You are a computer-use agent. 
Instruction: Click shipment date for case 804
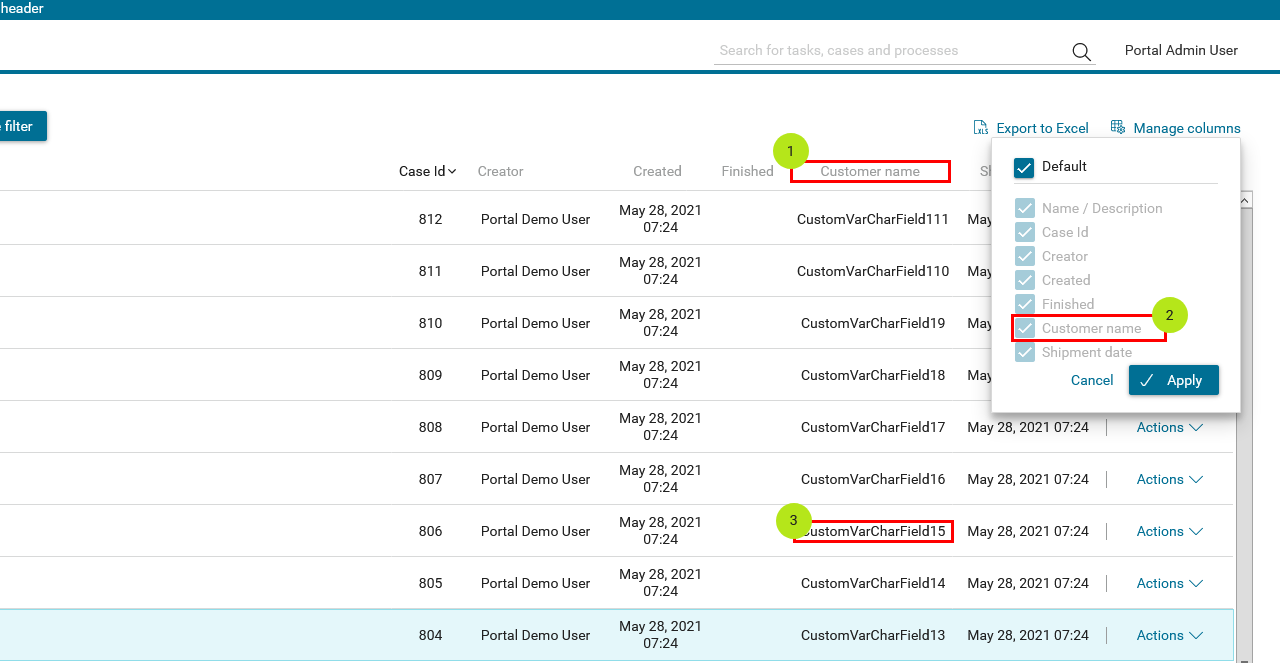(1028, 635)
